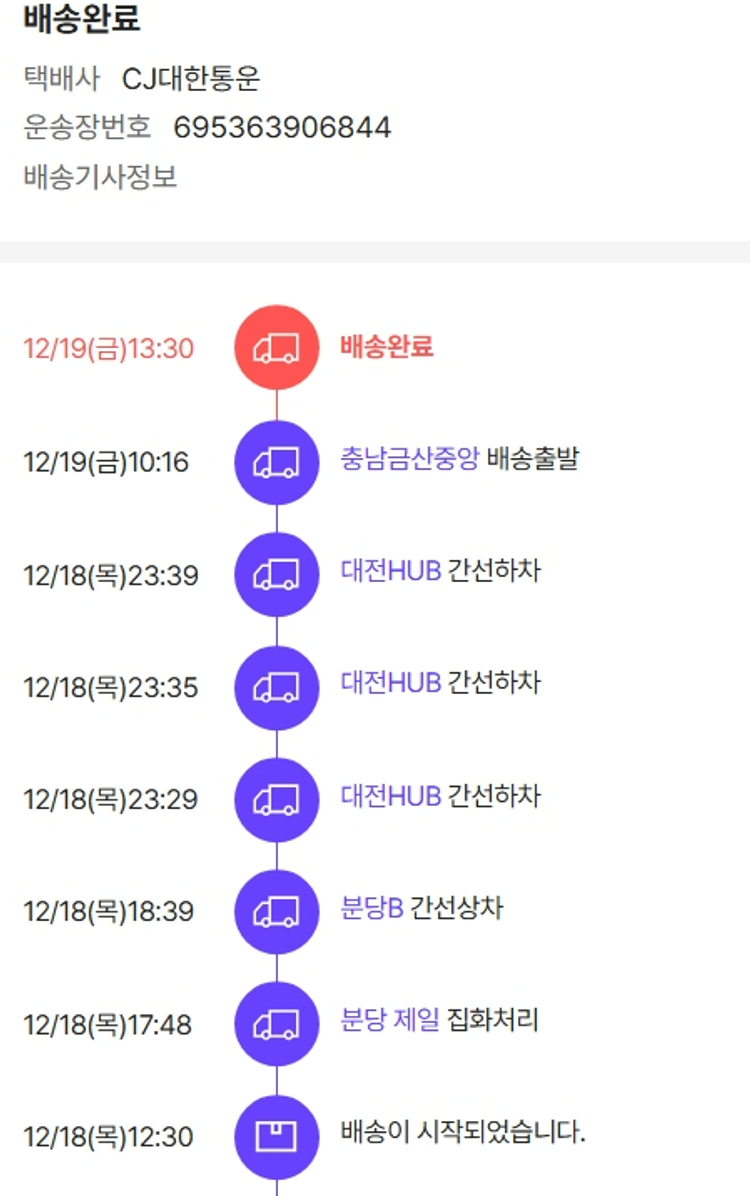Image resolution: width=750 pixels, height=1196 pixels.
Task: Click the truck icon for 충남금산중앙 배송출발
Action: [276, 462]
